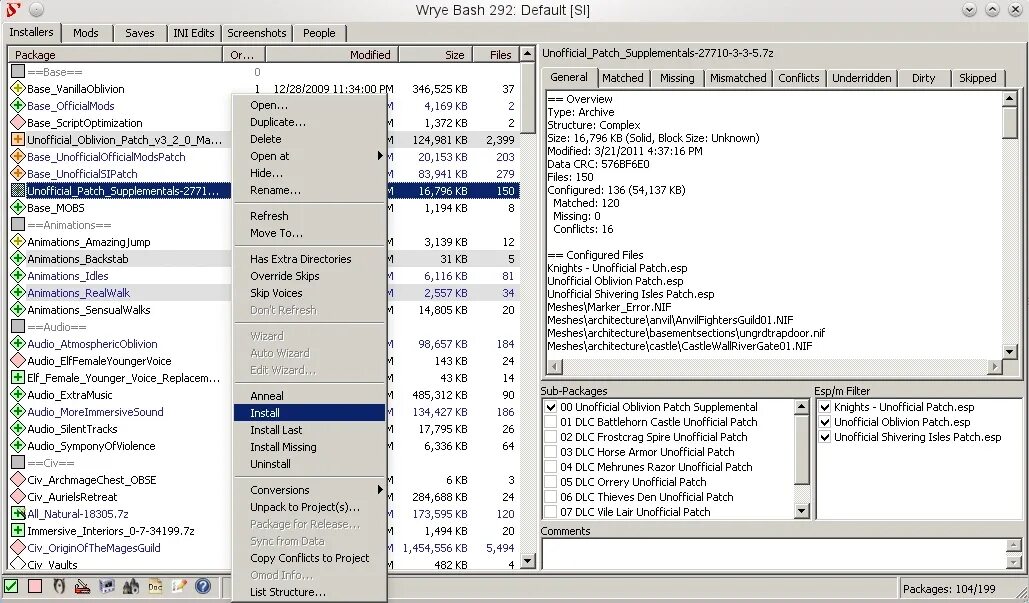
Task: Select Install Missing menu entry
Action: pos(309,447)
